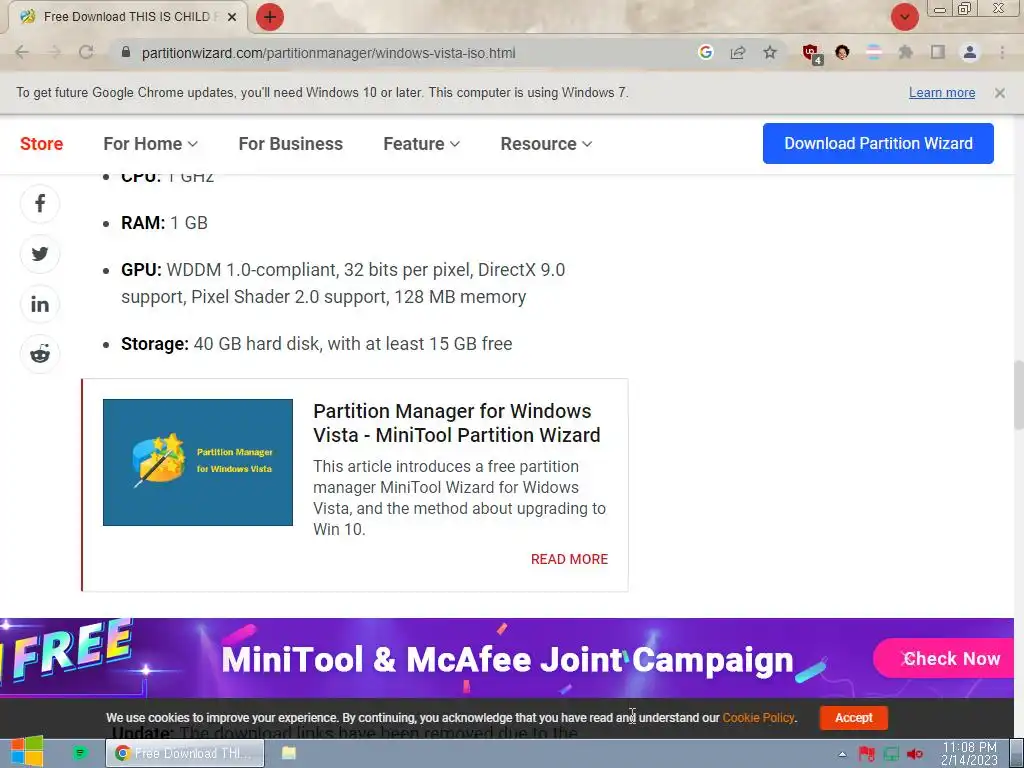
Task: Go back to the previous page
Action: (22, 52)
